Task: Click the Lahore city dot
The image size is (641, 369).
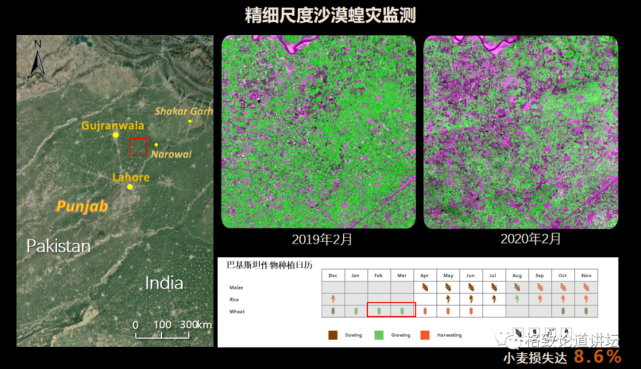Action: pyautogui.click(x=130, y=187)
